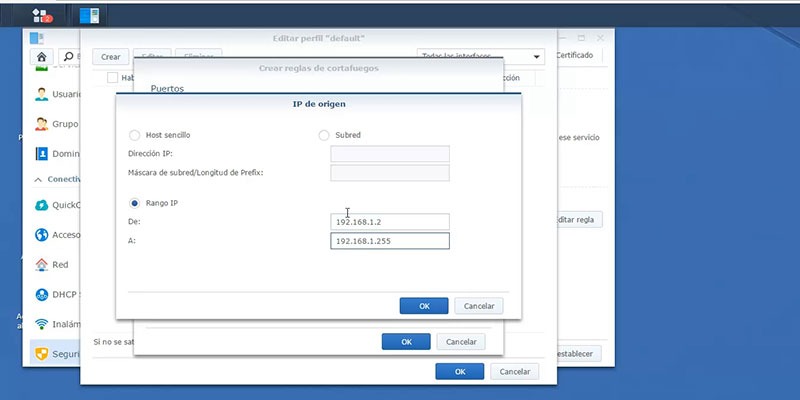
Task: Open the Dominio/LDAP icon
Action: point(41,154)
